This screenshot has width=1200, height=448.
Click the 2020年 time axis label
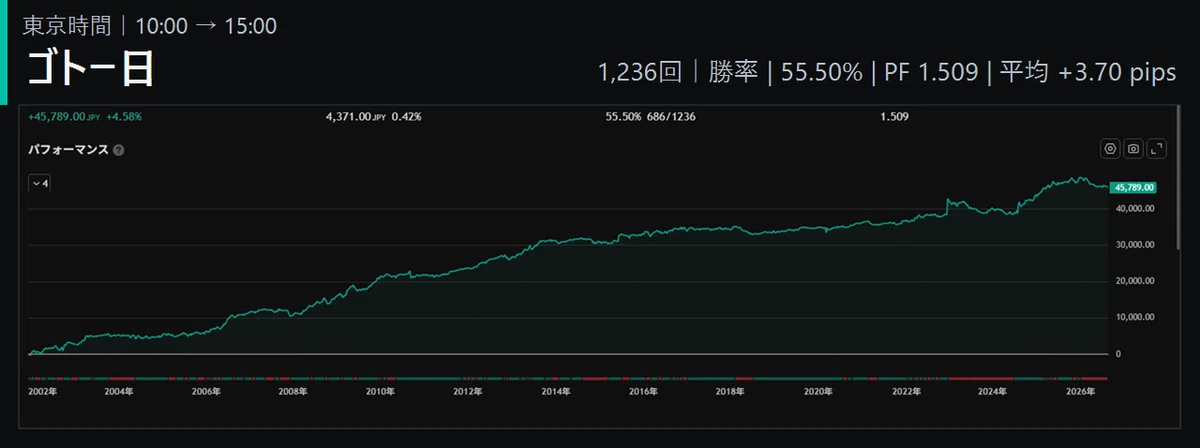pyautogui.click(x=817, y=393)
